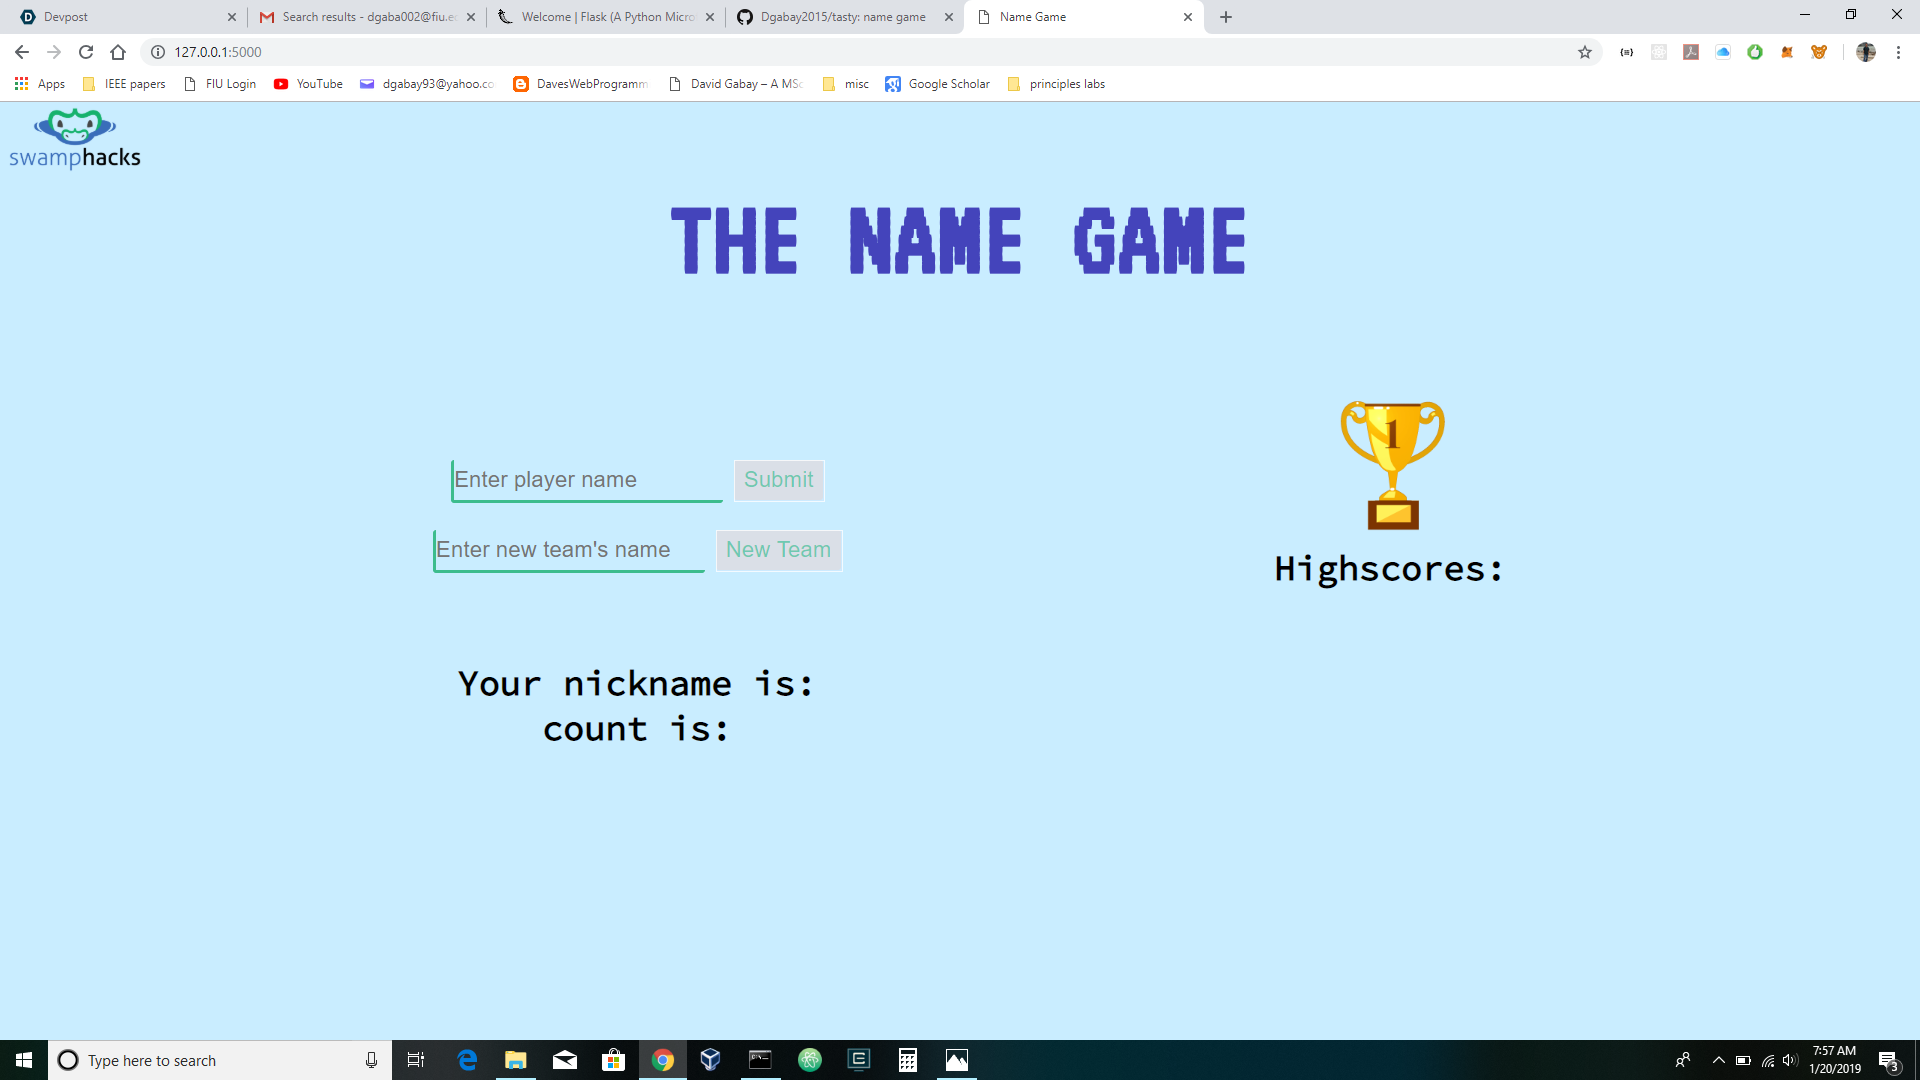Bookmark this page with star icon
Screen dimensions: 1920x1080
click(1585, 52)
